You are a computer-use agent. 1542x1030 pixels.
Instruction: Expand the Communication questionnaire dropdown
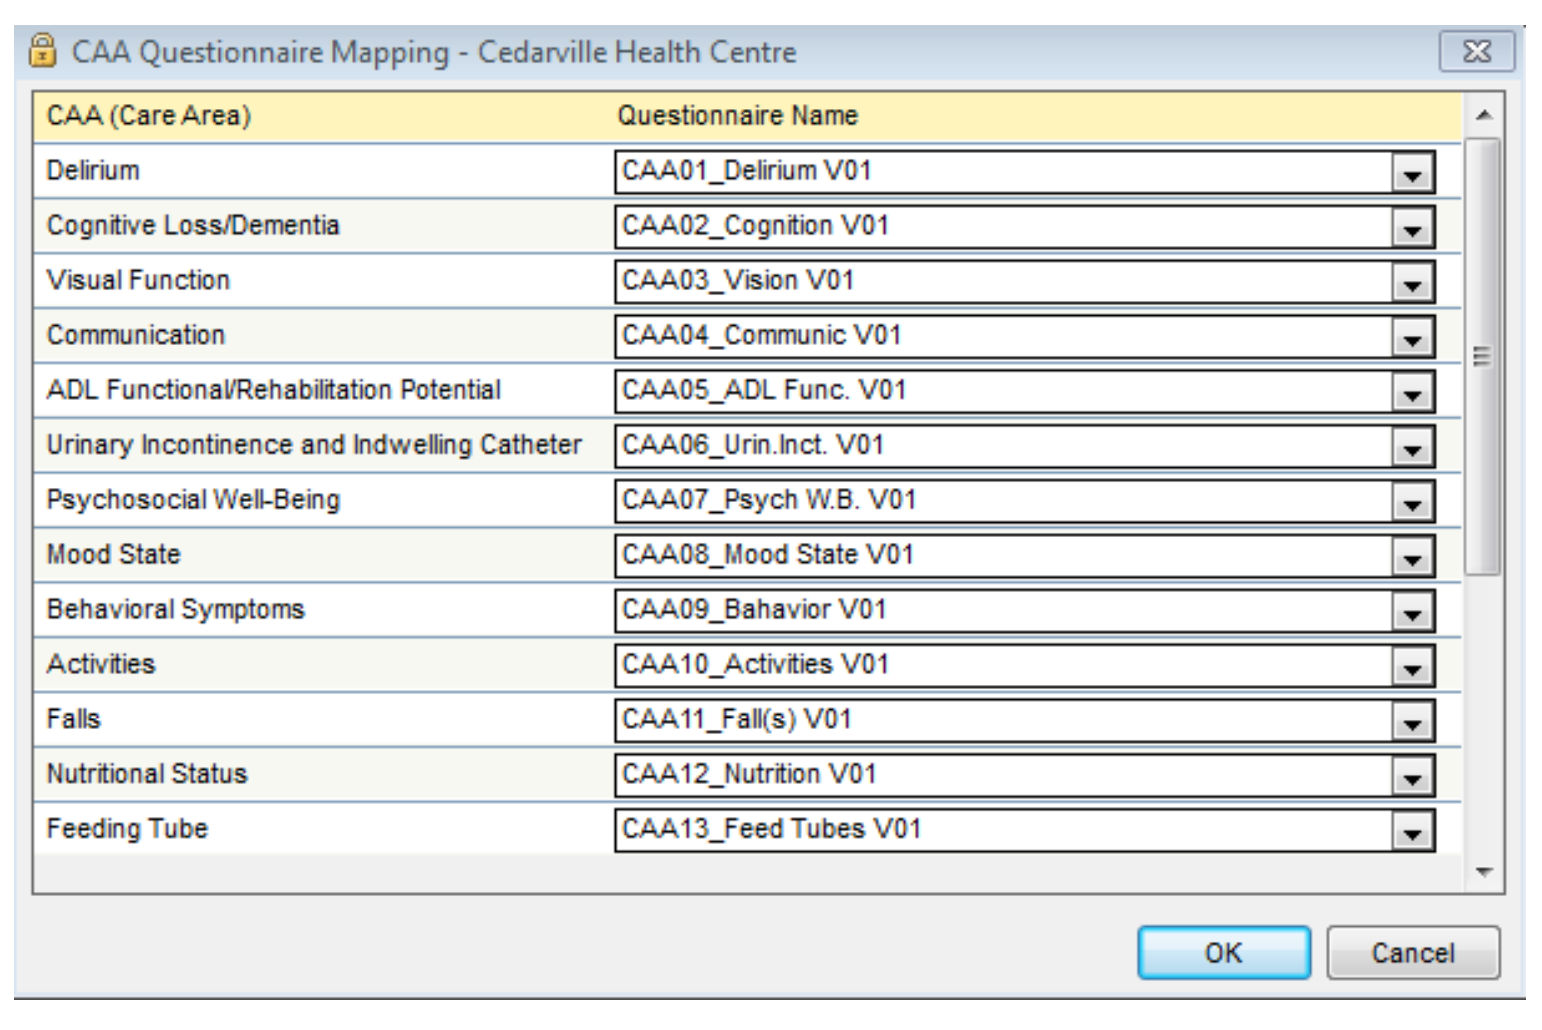pyautogui.click(x=1412, y=338)
